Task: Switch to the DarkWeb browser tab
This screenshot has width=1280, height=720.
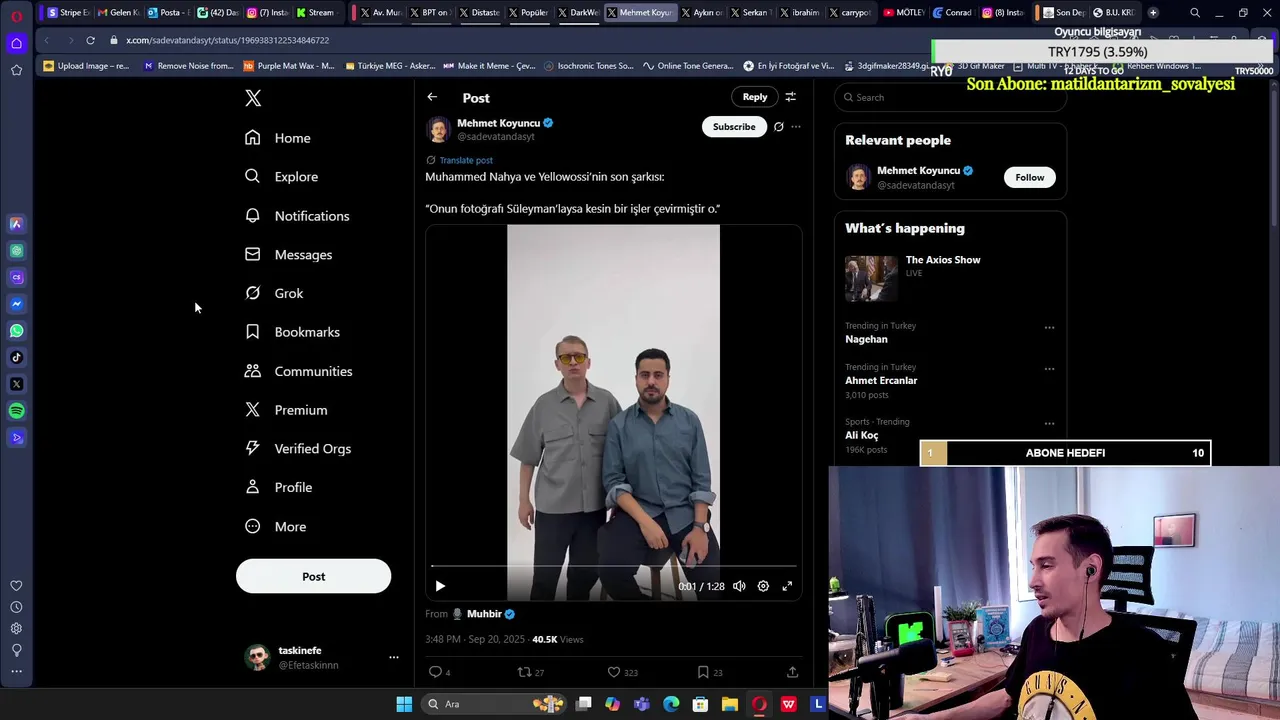Action: coord(578,13)
